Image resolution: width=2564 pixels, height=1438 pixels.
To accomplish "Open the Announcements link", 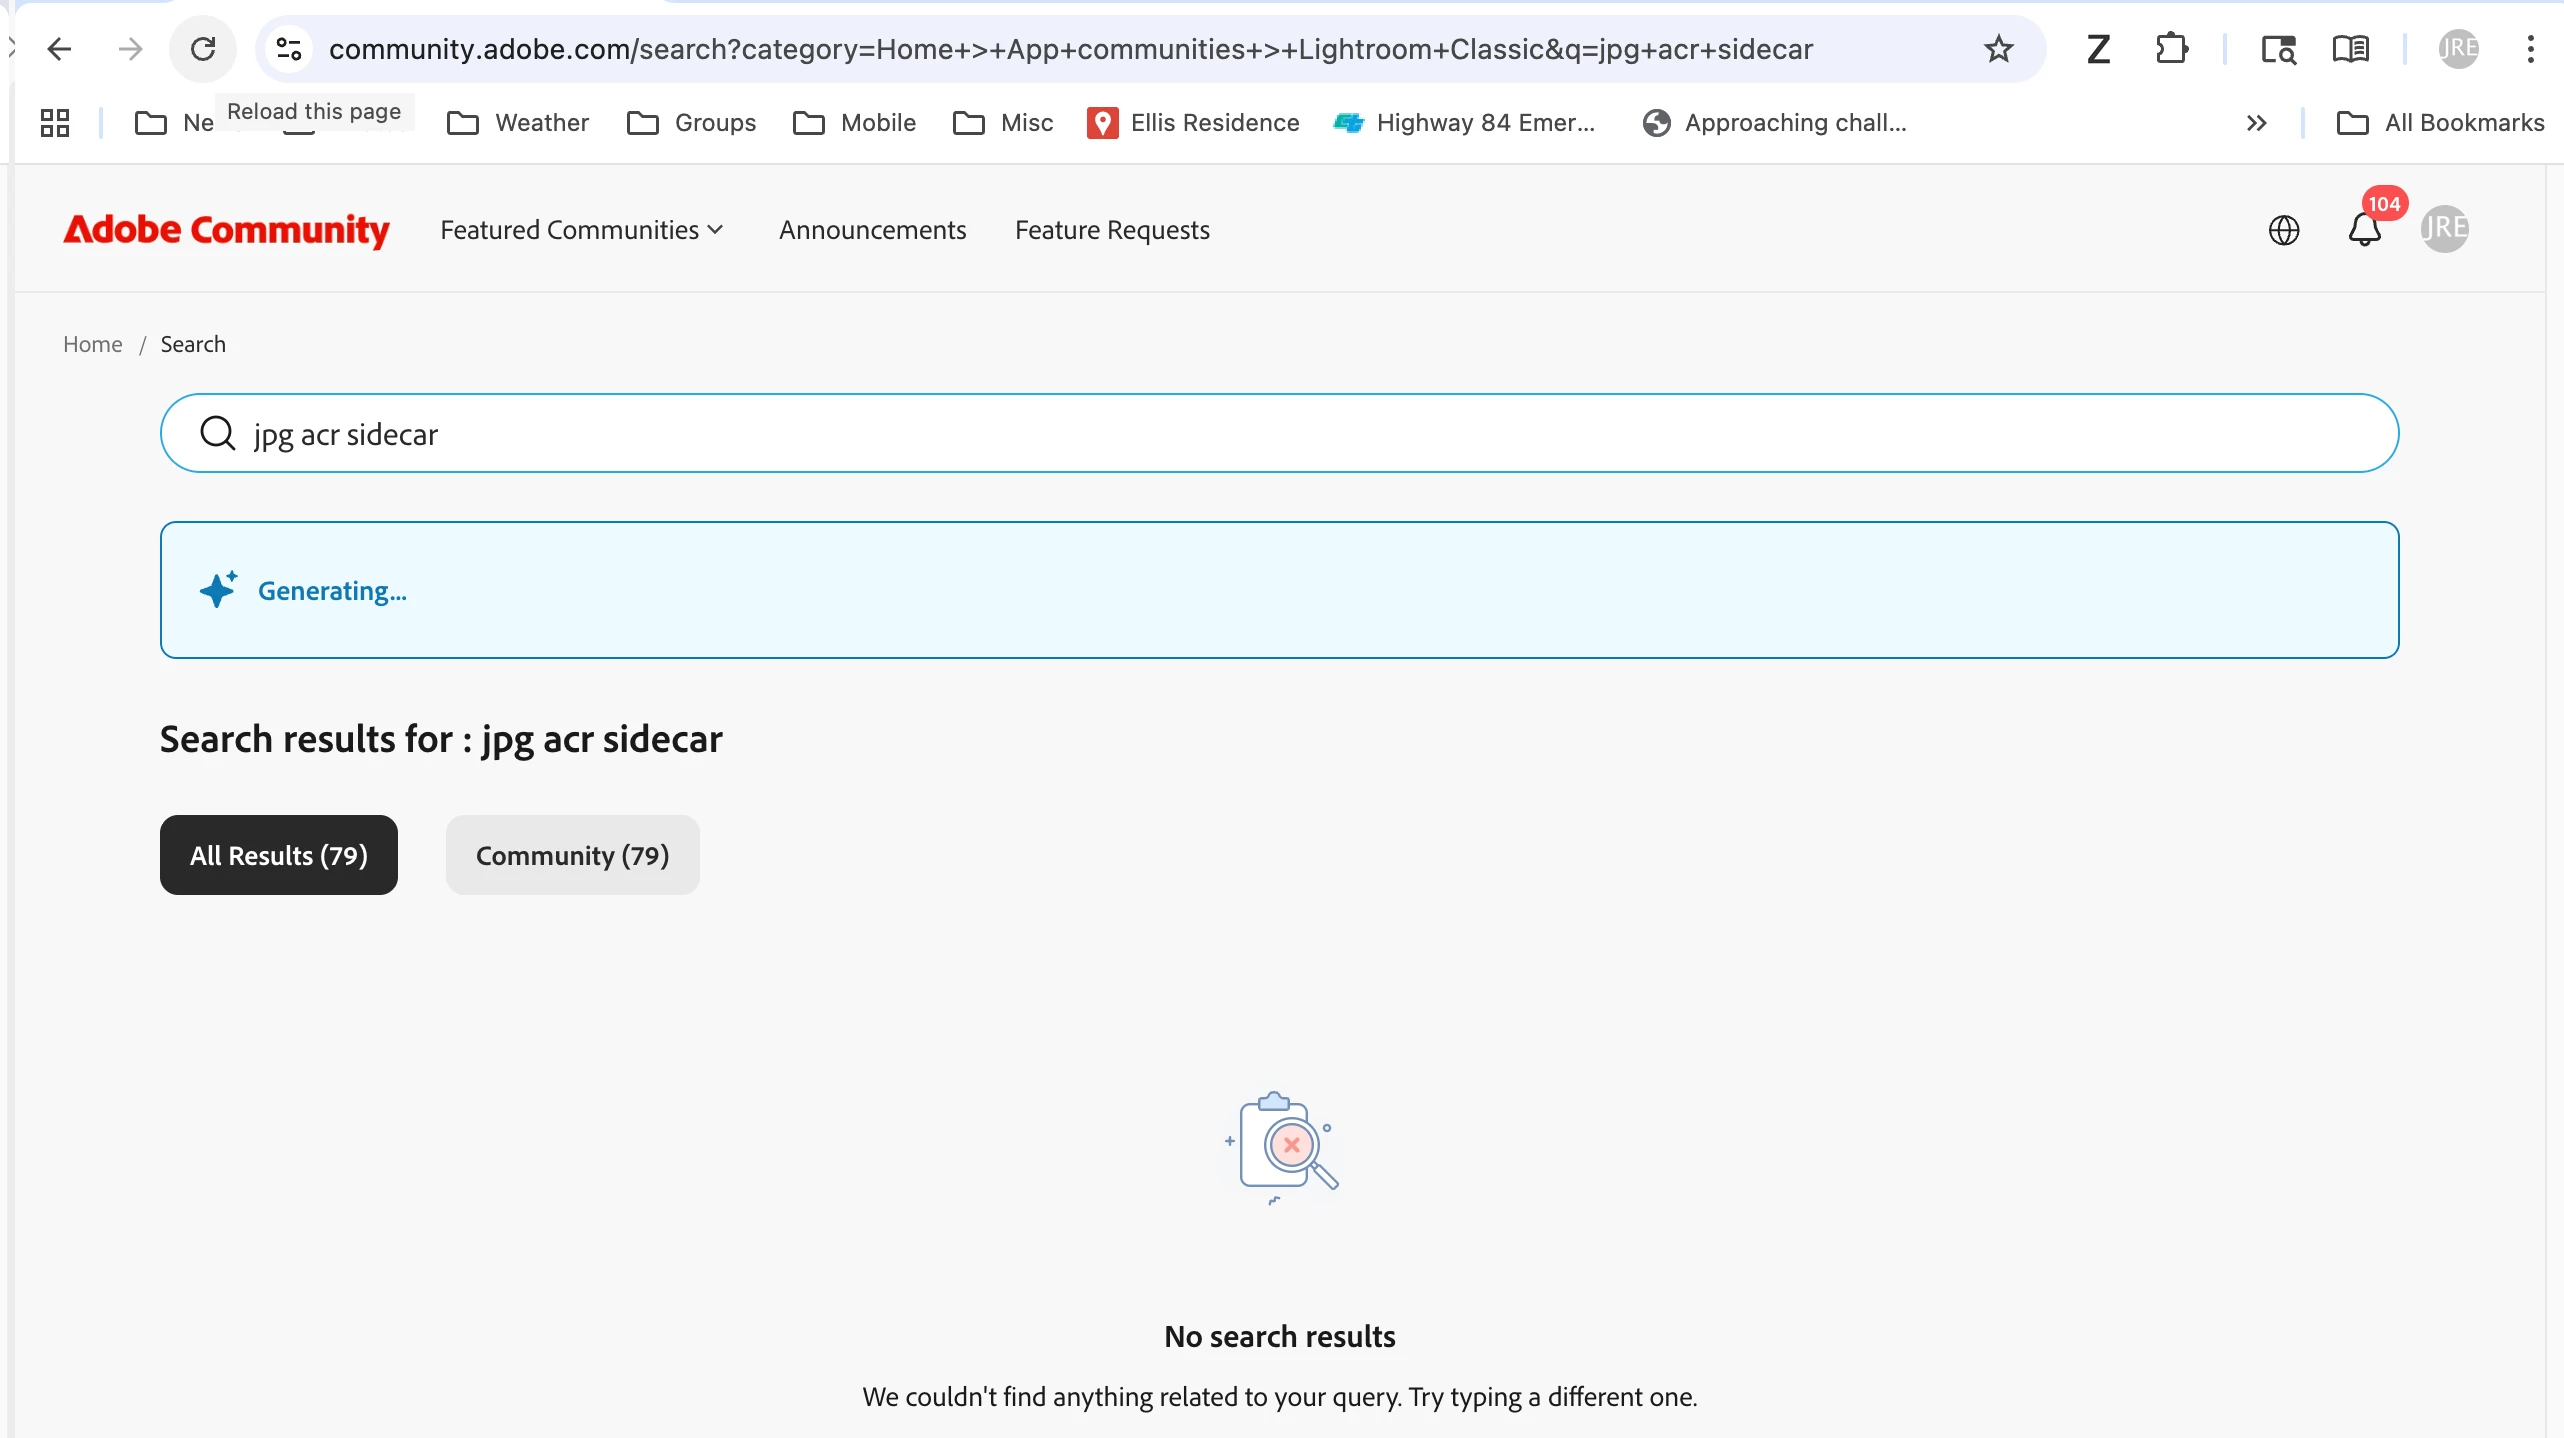I will (872, 230).
